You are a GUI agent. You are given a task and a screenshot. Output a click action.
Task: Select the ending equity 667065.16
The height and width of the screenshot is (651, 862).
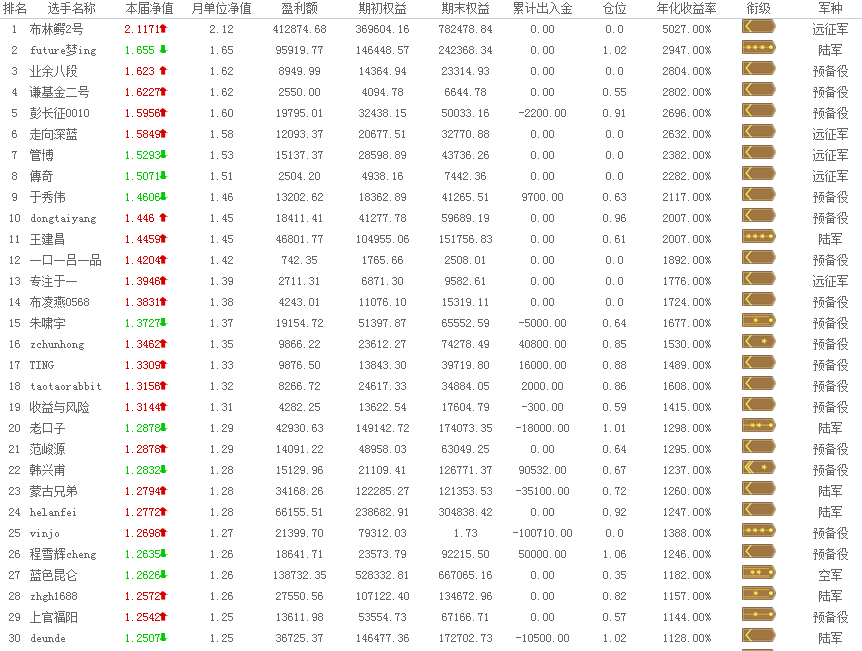465,575
